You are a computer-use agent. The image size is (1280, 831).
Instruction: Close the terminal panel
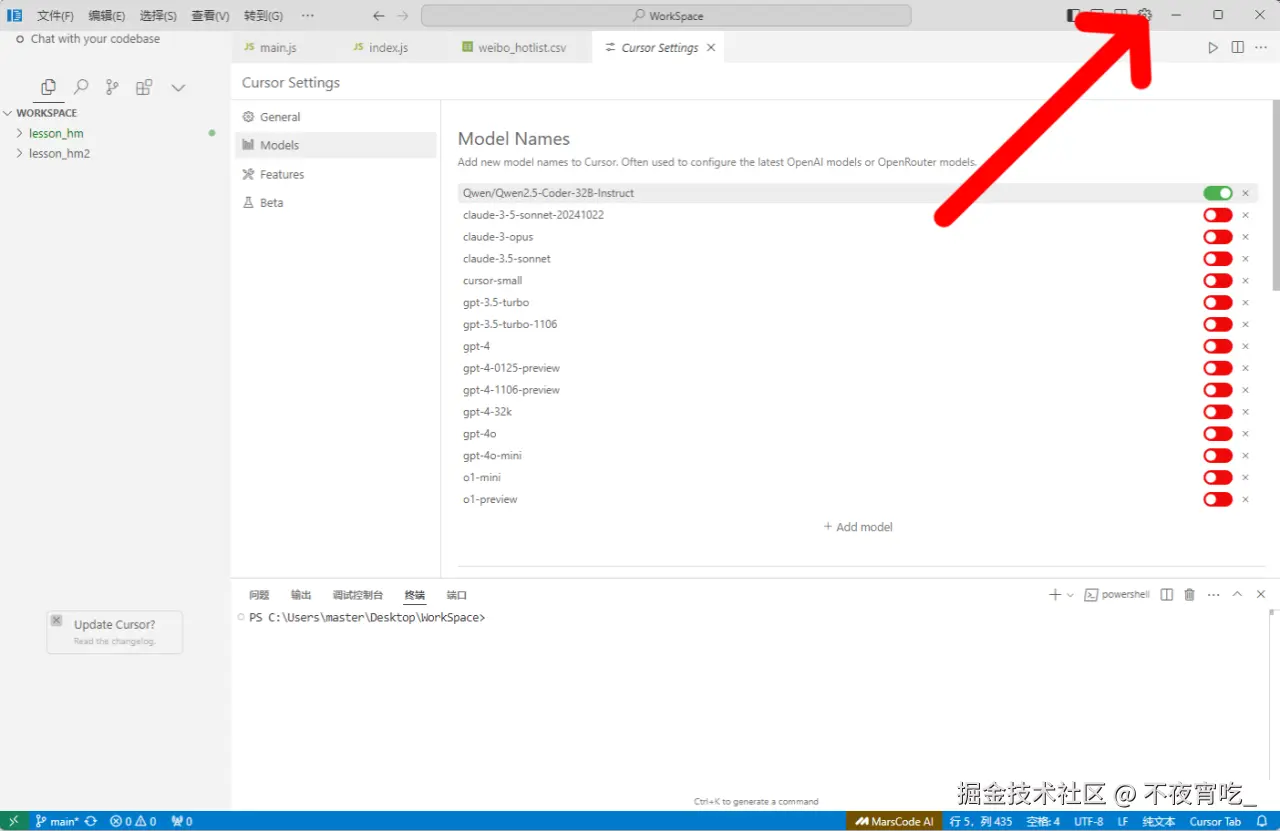(x=1261, y=594)
